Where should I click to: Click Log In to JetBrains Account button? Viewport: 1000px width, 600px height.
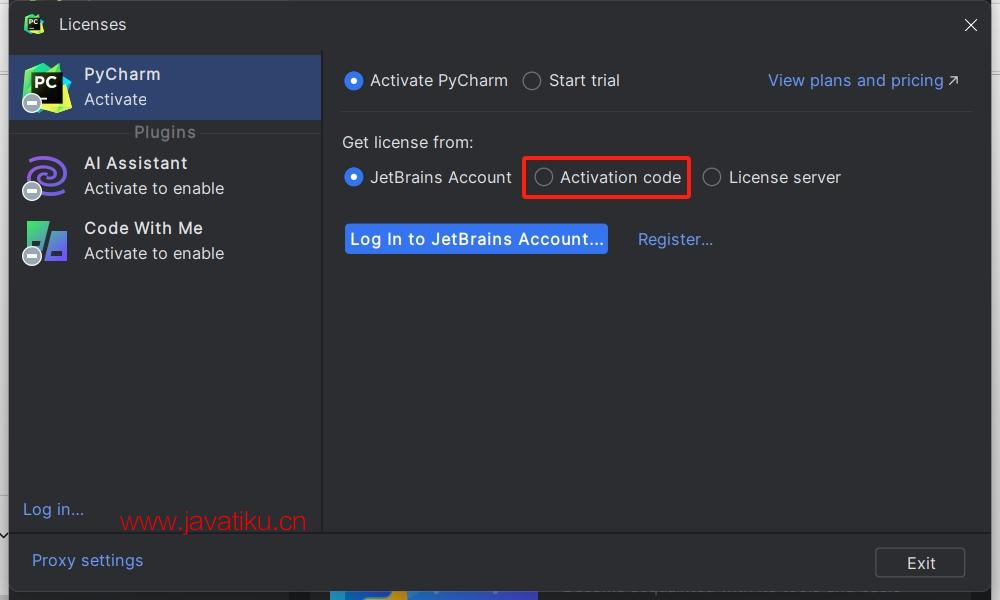coord(476,238)
